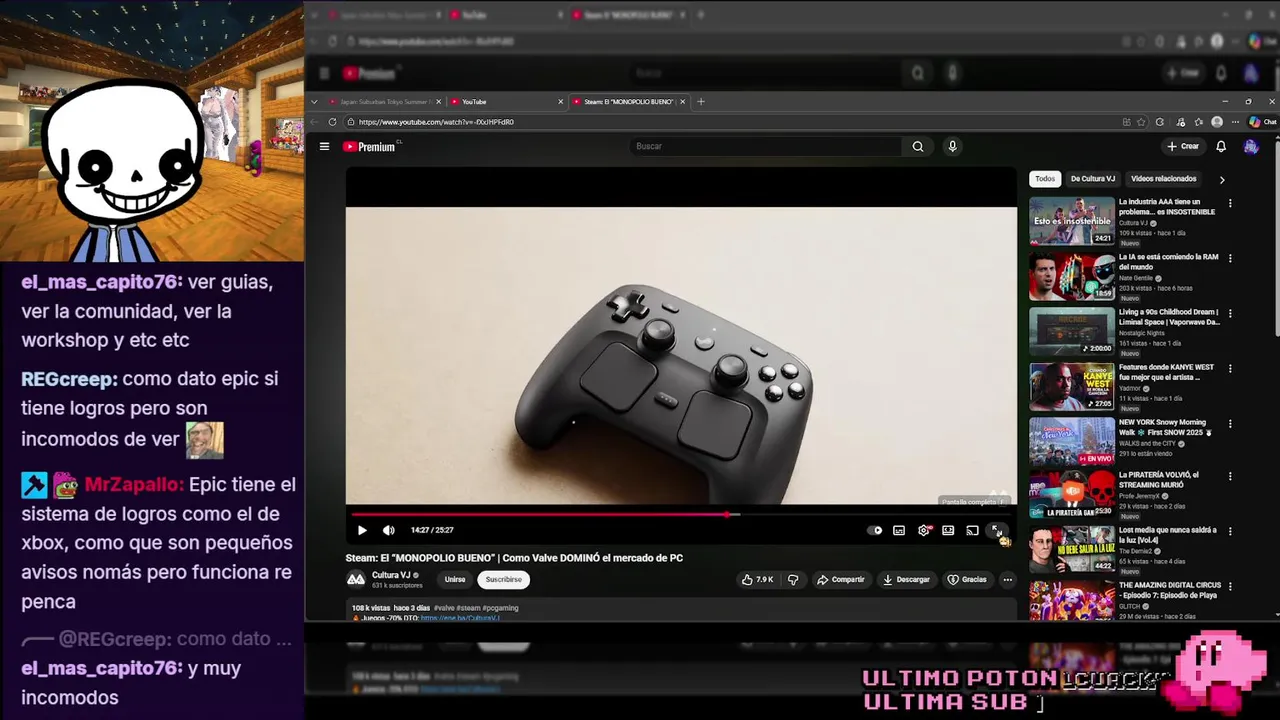Image resolution: width=1280 pixels, height=720 pixels.
Task: Start voice search with microphone icon
Action: coord(952,146)
